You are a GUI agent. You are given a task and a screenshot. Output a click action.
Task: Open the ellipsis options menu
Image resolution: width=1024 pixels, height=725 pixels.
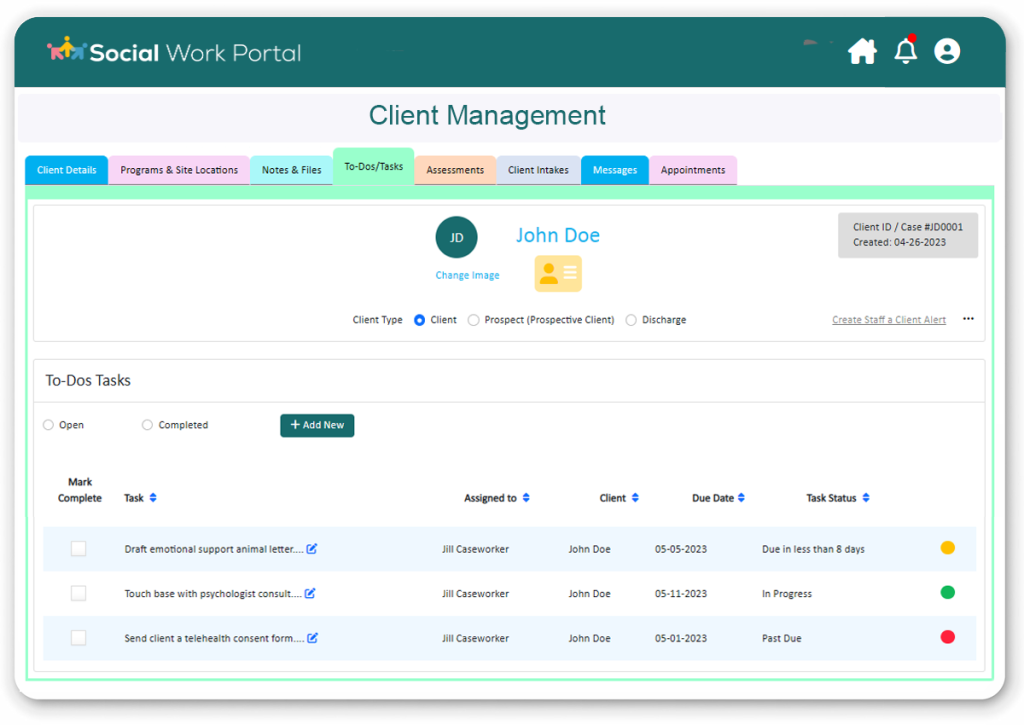coord(967,318)
